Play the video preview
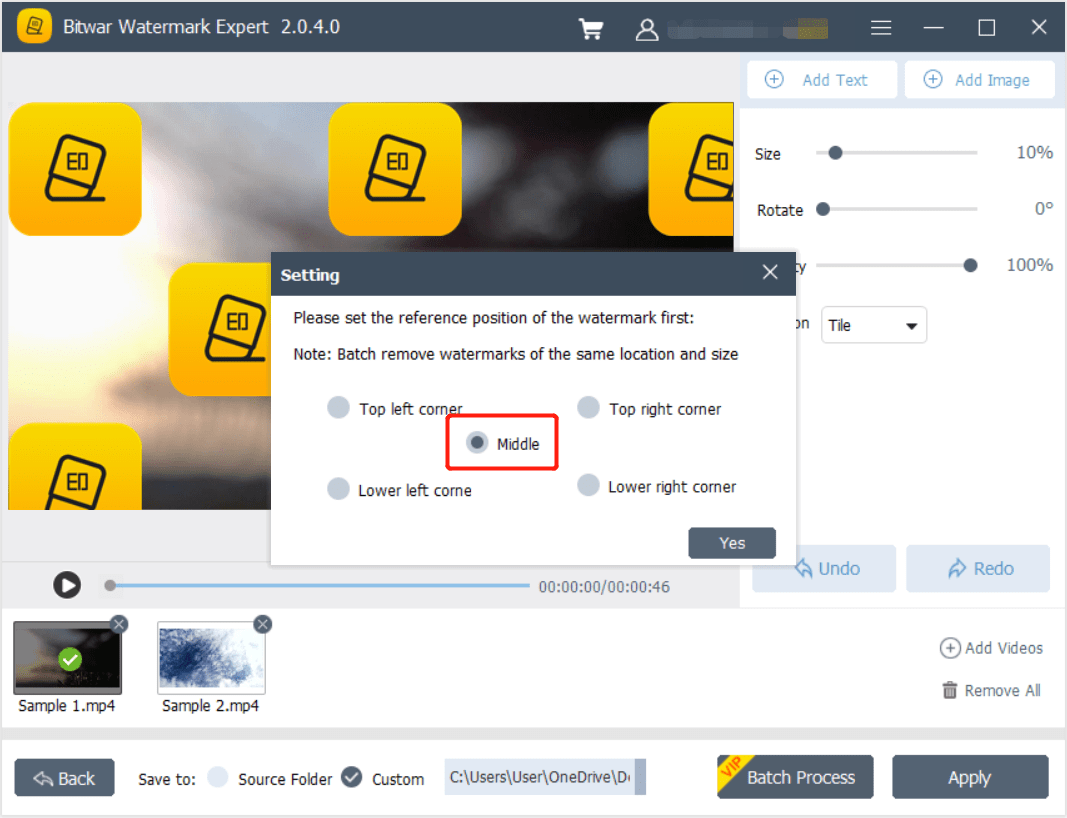 click(67, 585)
